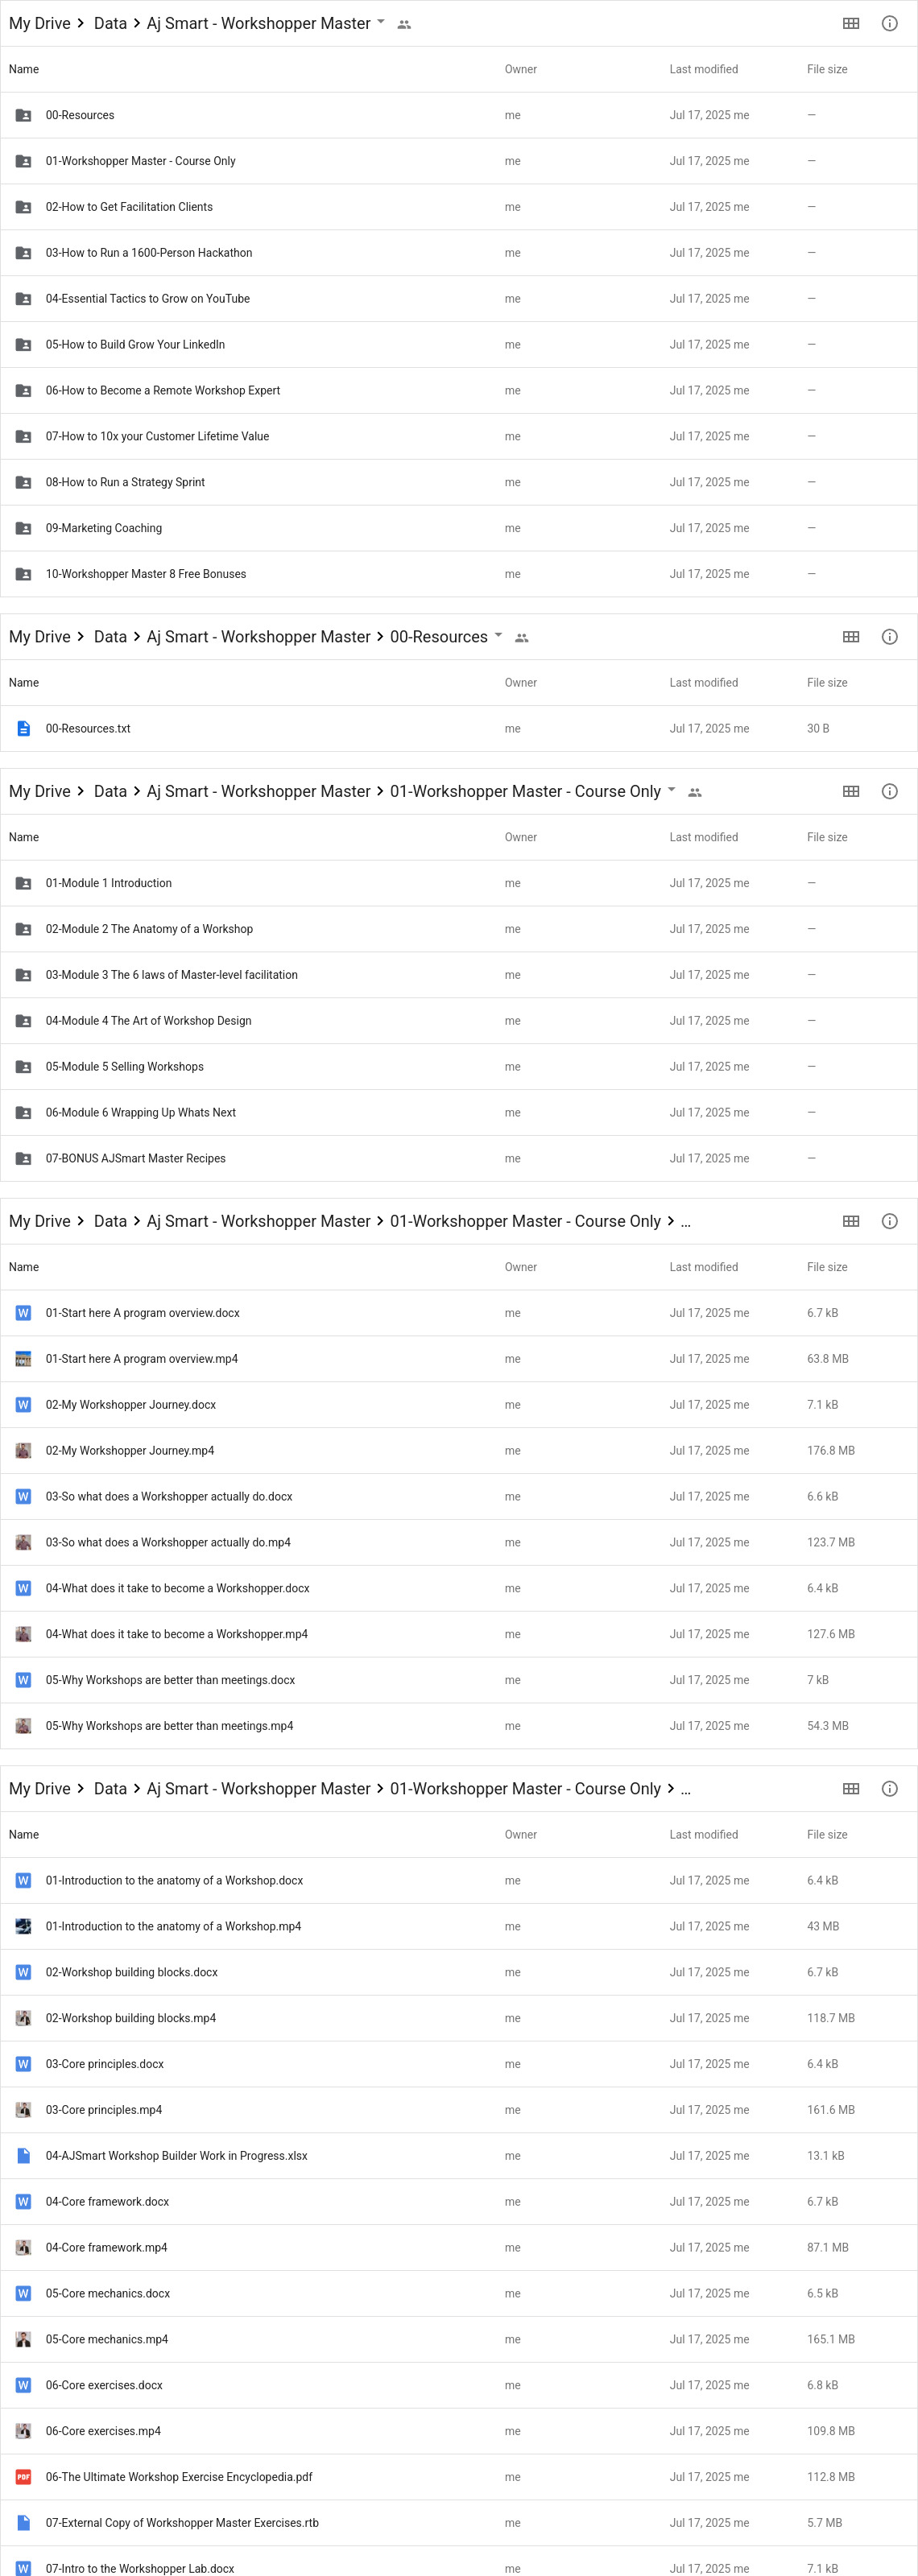Click video thumbnail of 04-What does it take to become a Workshopper.mp4

point(23,1634)
